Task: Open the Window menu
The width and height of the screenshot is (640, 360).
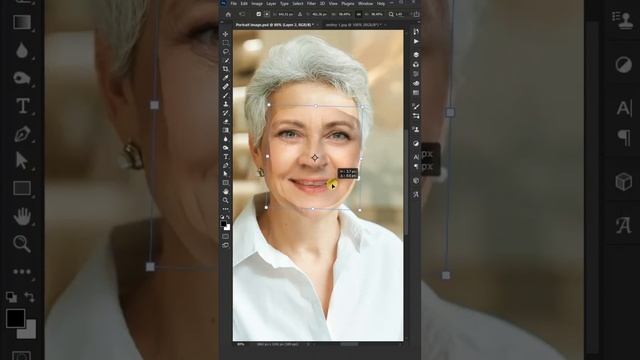Action: (x=365, y=3)
